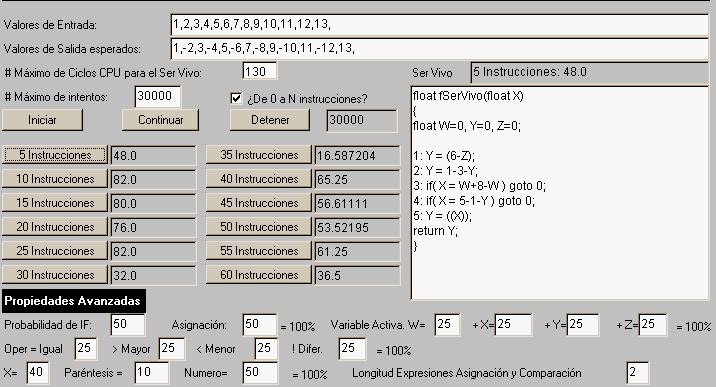Edit the Numero= field
The image size is (716, 387).
pyautogui.click(x=260, y=373)
